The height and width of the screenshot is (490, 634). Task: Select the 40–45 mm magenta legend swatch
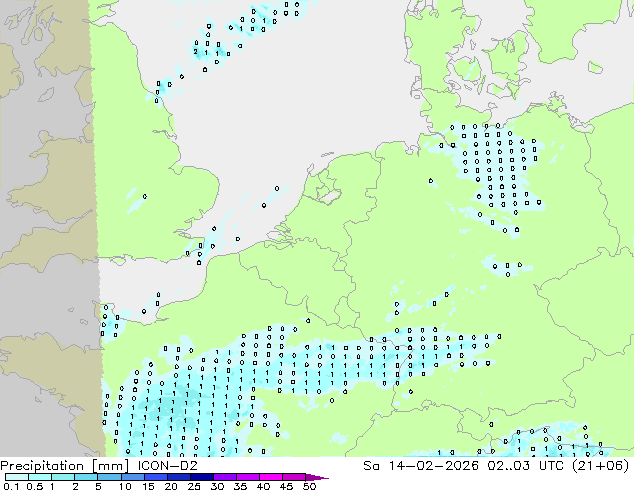(271, 477)
